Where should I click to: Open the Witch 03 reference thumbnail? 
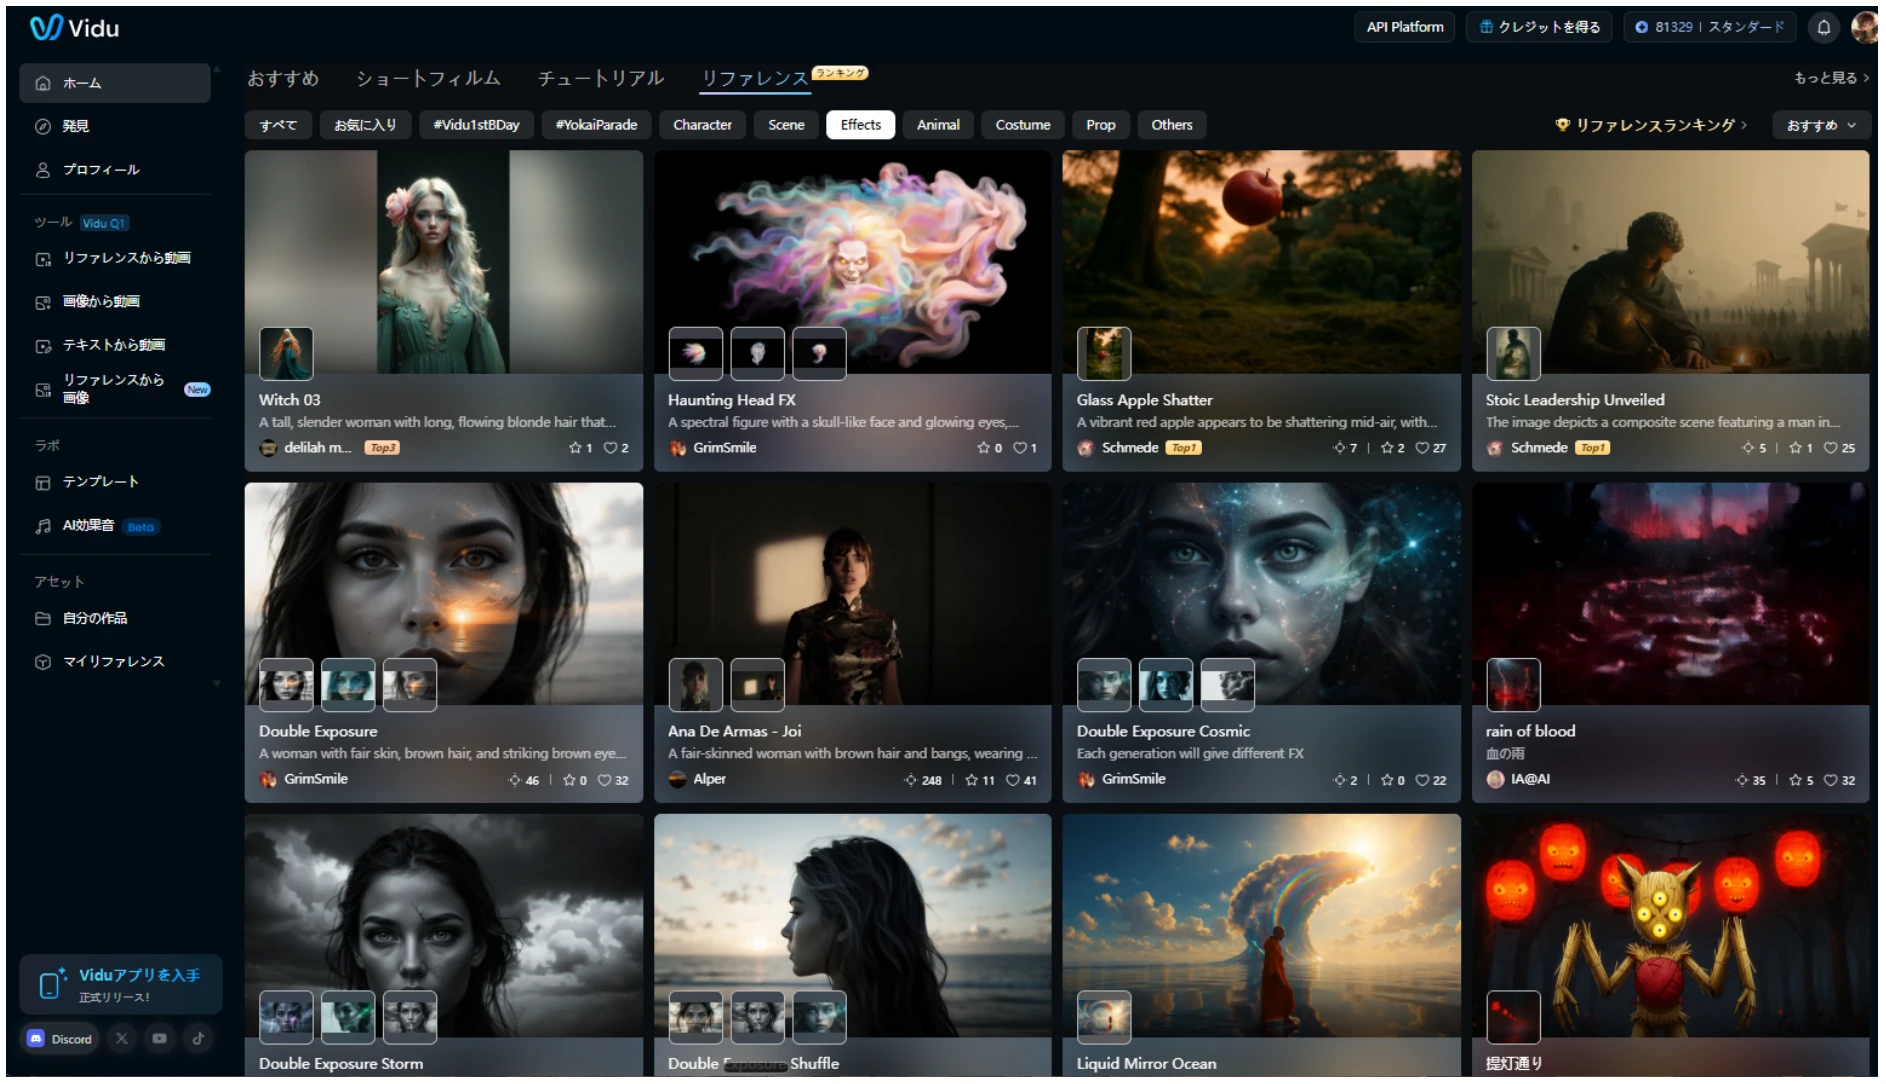point(286,353)
